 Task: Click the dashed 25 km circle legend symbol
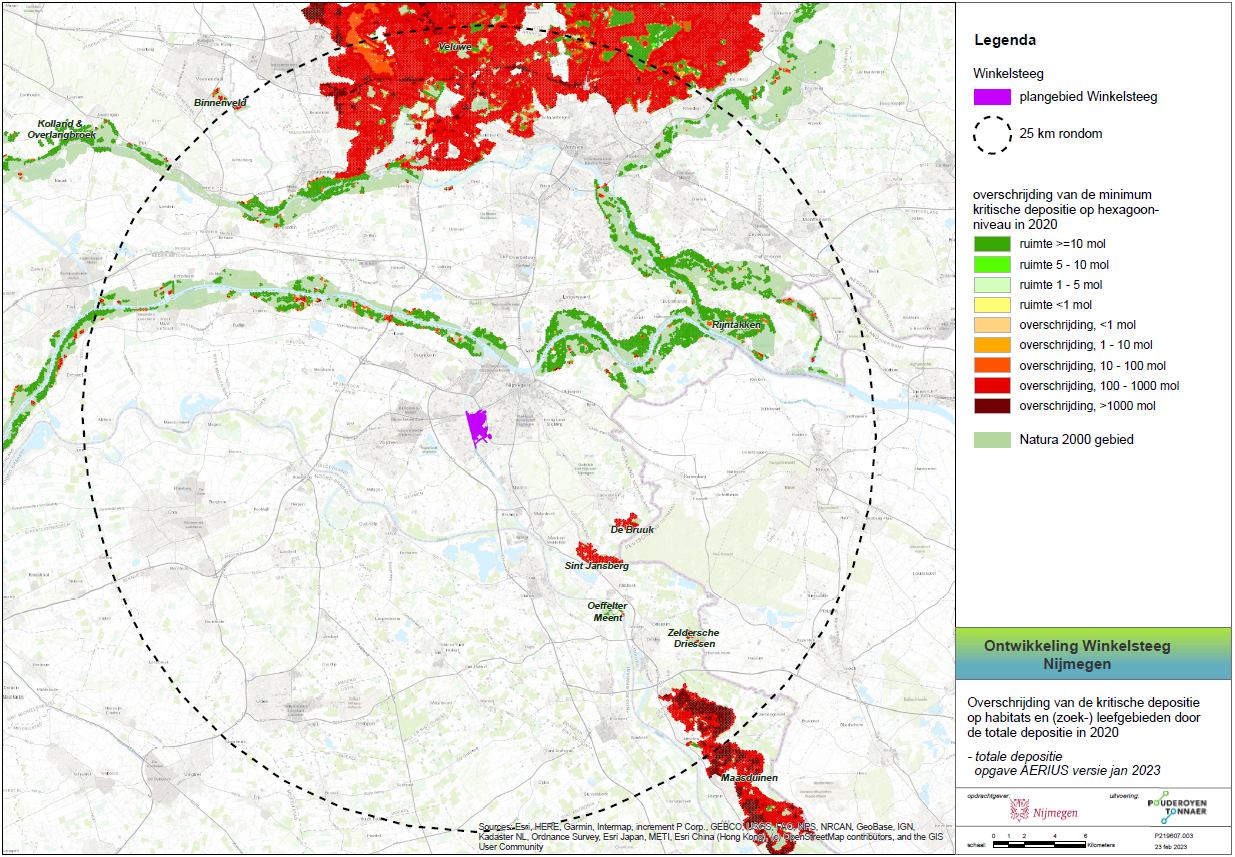[992, 134]
